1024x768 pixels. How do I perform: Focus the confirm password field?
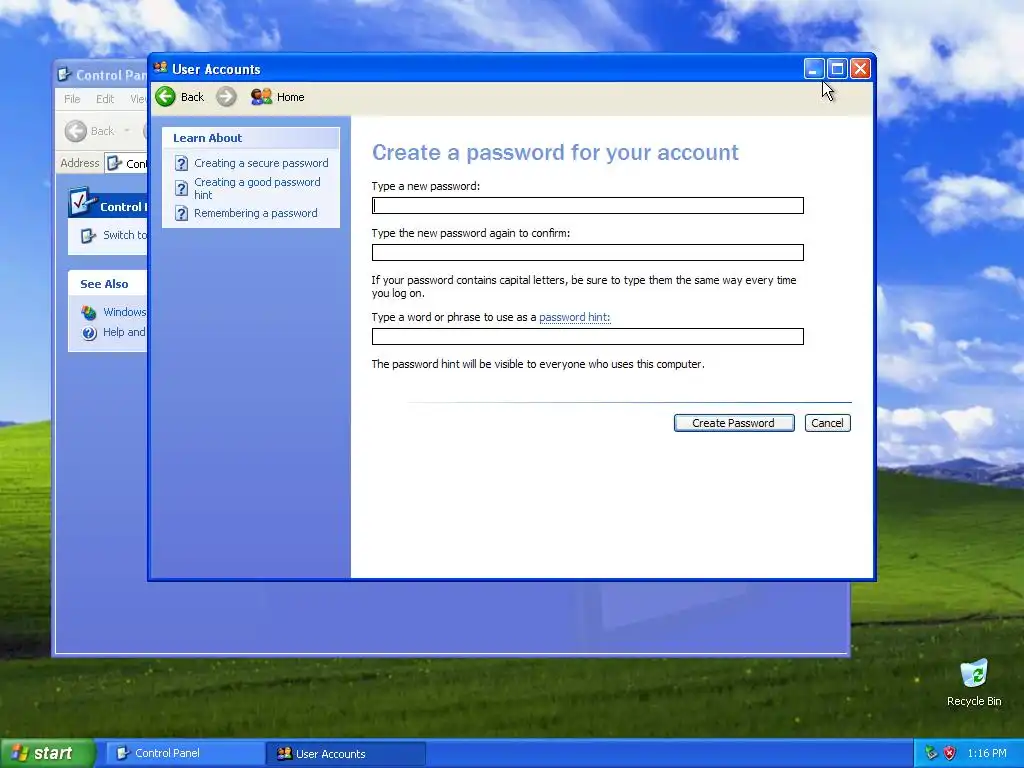pyautogui.click(x=588, y=253)
